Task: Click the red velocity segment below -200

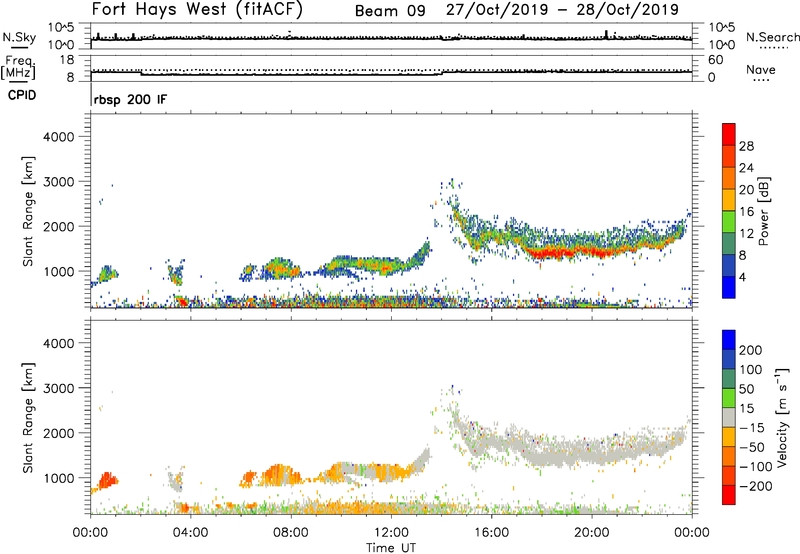Action: [729, 495]
